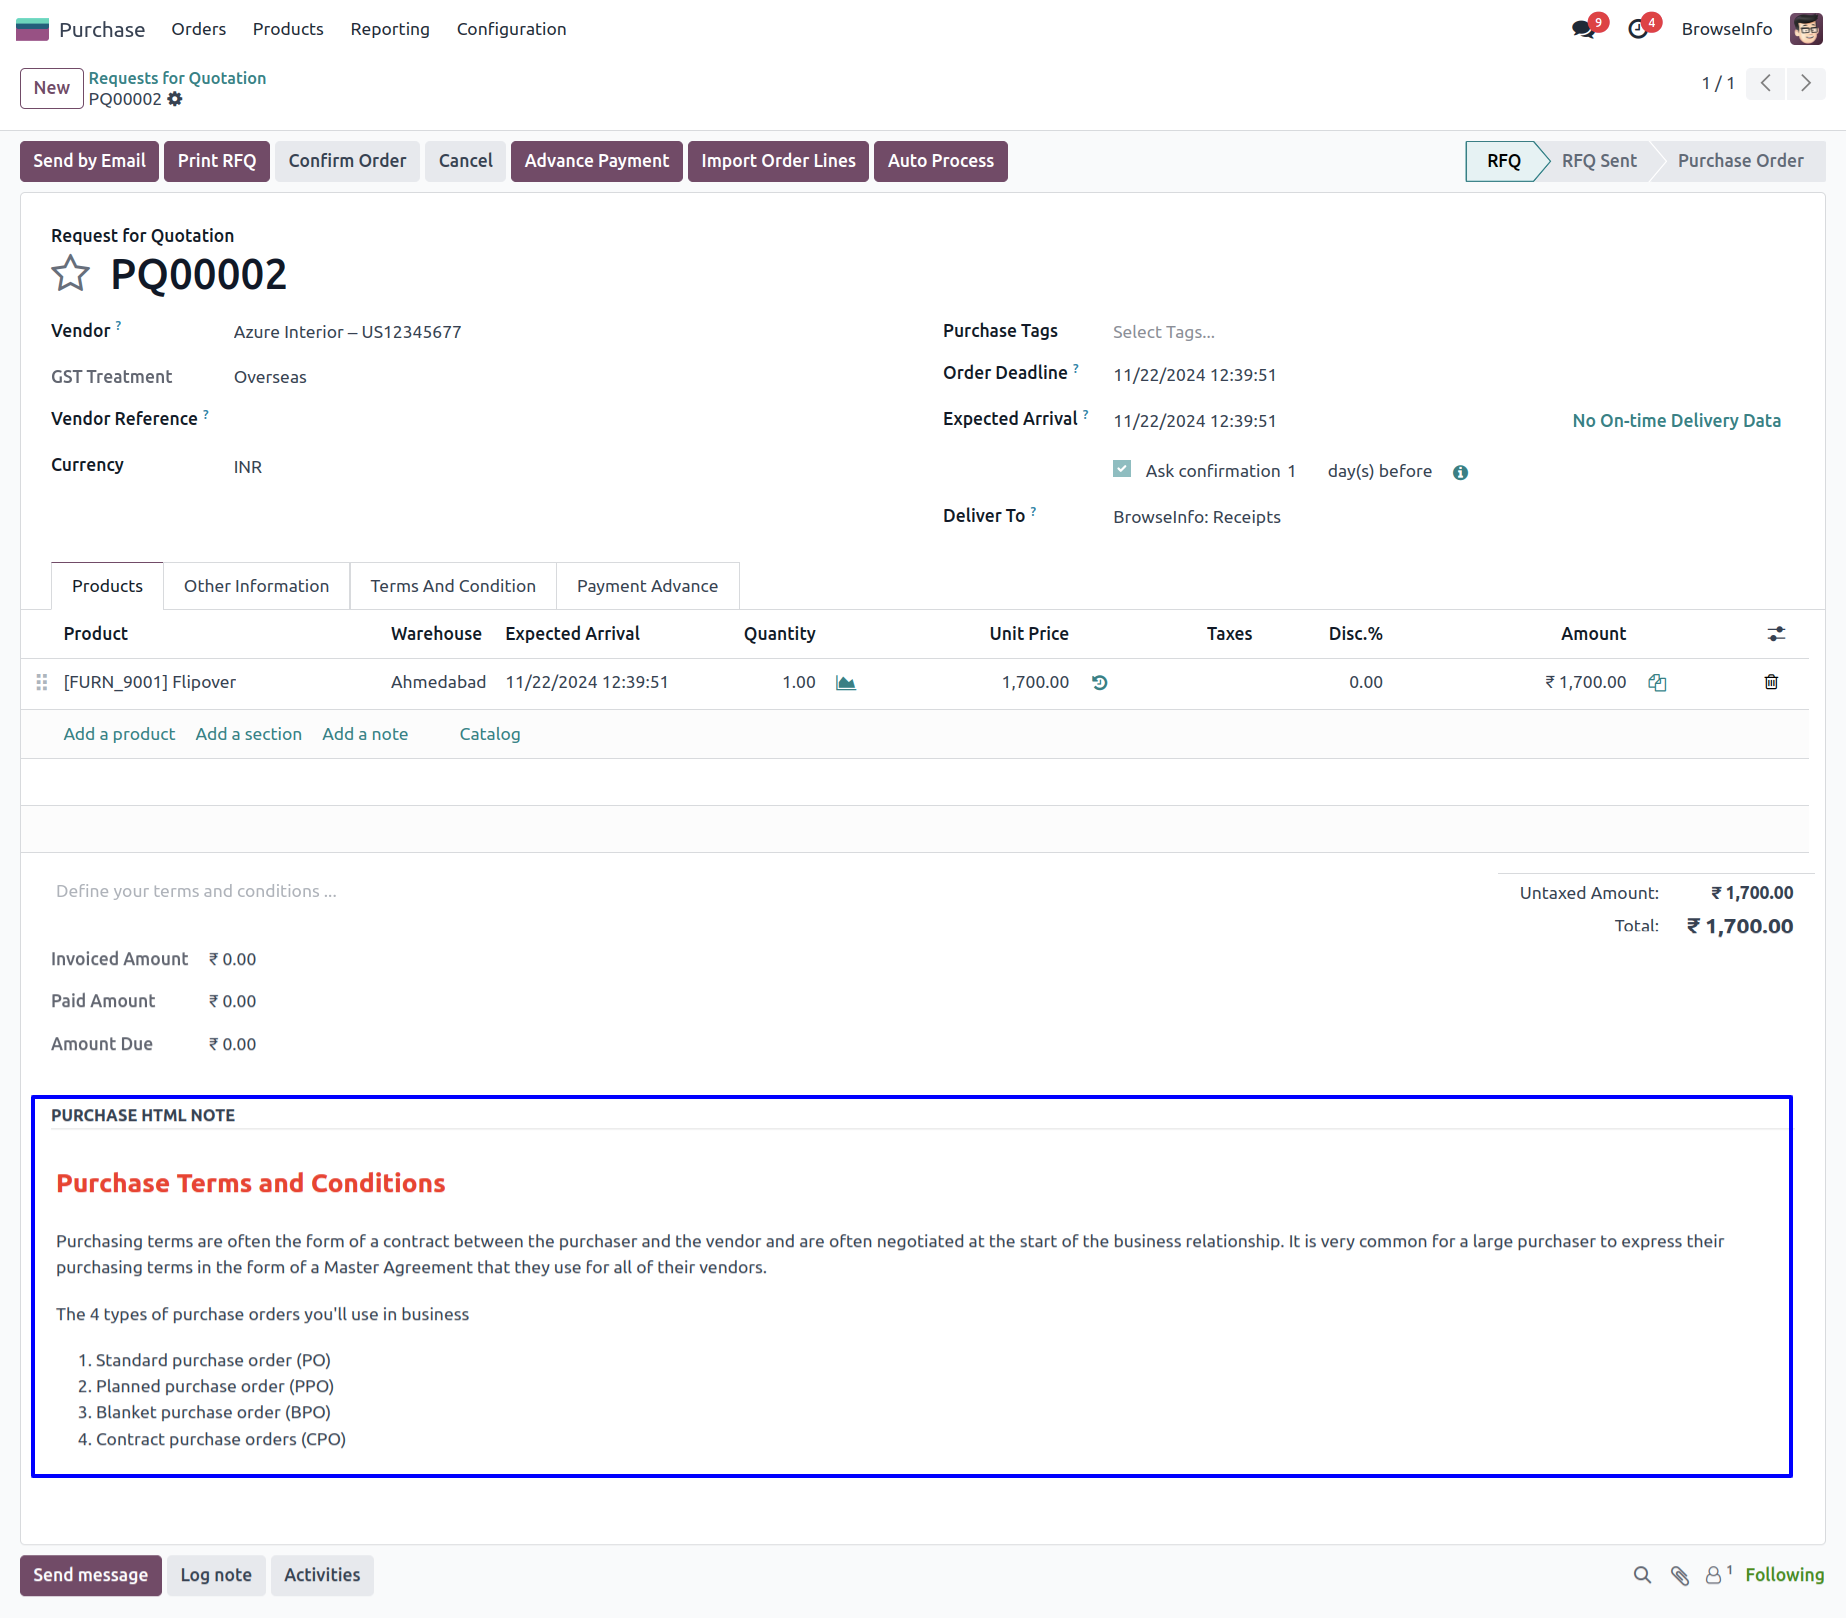This screenshot has width=1846, height=1618.
Task: Open the attachments paperclip icon
Action: pyautogui.click(x=1680, y=1575)
